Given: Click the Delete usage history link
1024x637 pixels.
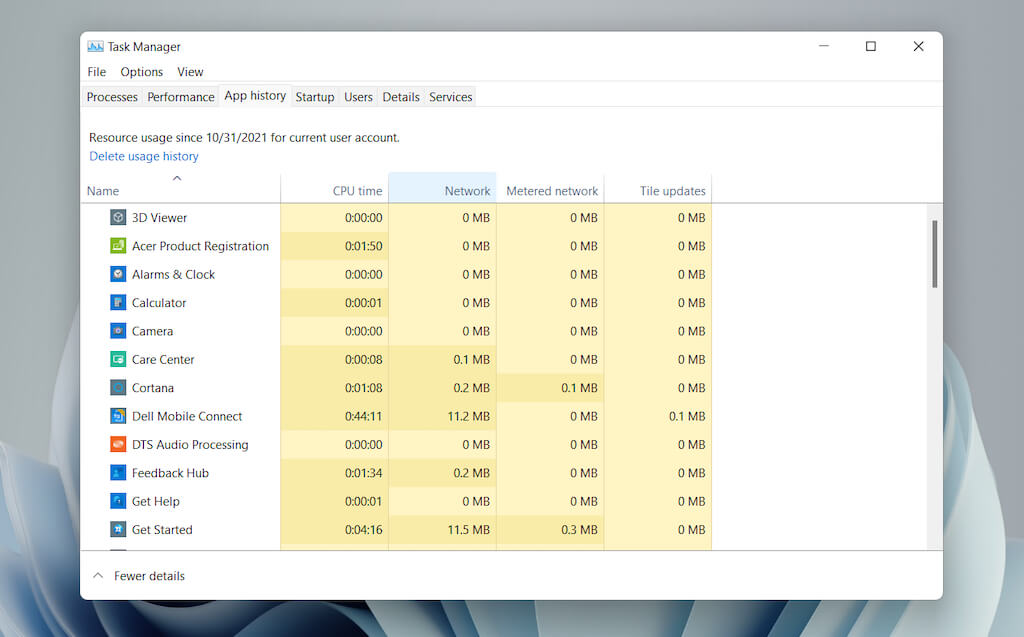Looking at the screenshot, I should click(144, 156).
